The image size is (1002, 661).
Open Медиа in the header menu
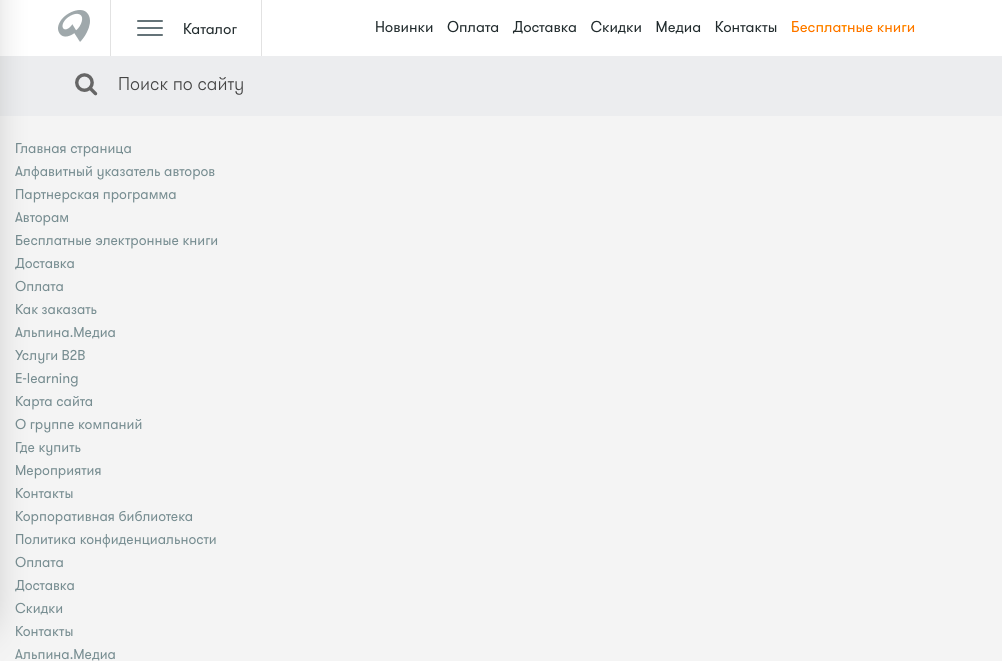click(x=678, y=27)
